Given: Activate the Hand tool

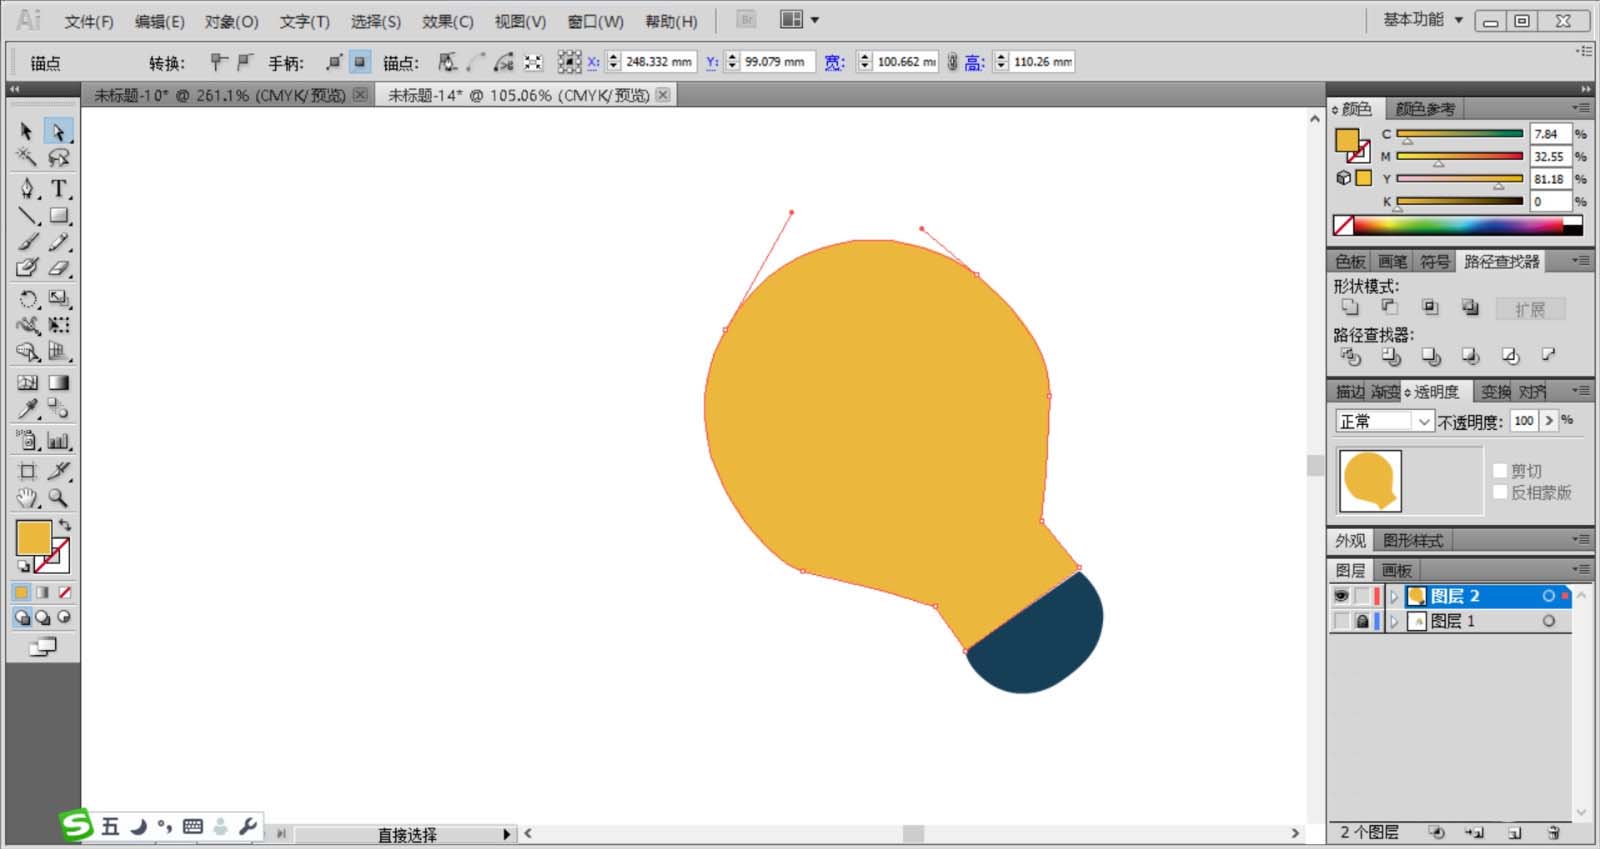Looking at the screenshot, I should pos(27,498).
